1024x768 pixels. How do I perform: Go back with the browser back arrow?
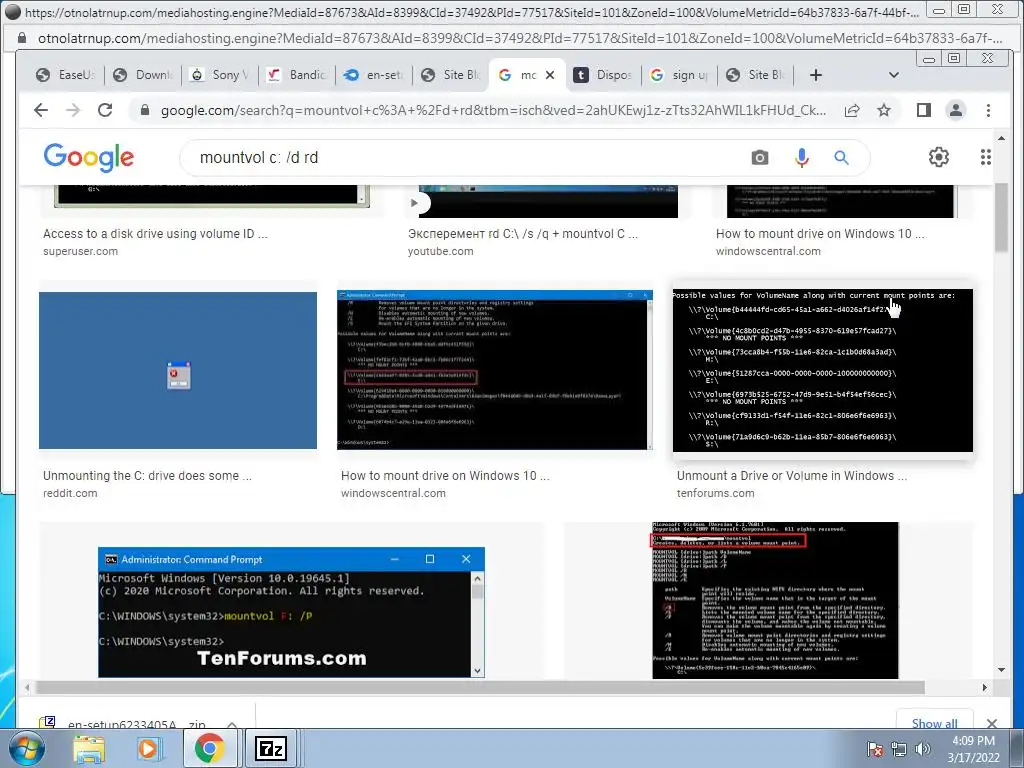(41, 110)
